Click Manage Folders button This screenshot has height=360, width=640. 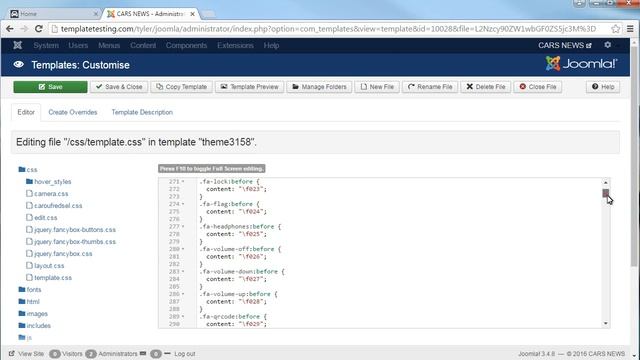click(319, 87)
